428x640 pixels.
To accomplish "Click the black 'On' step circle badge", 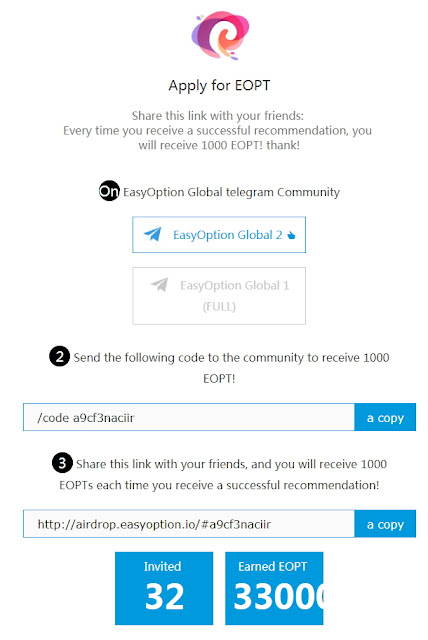I will (x=109, y=191).
